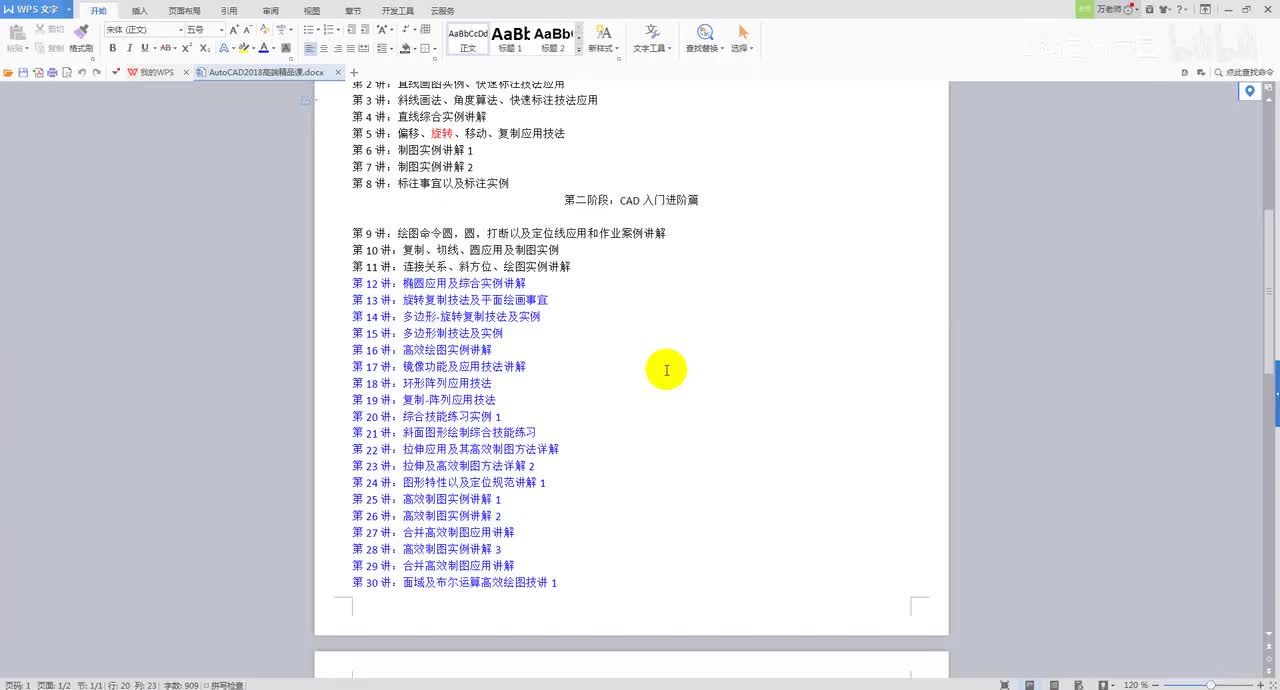Decrease font size with A- icon
The height and width of the screenshot is (690, 1280).
[249, 30]
